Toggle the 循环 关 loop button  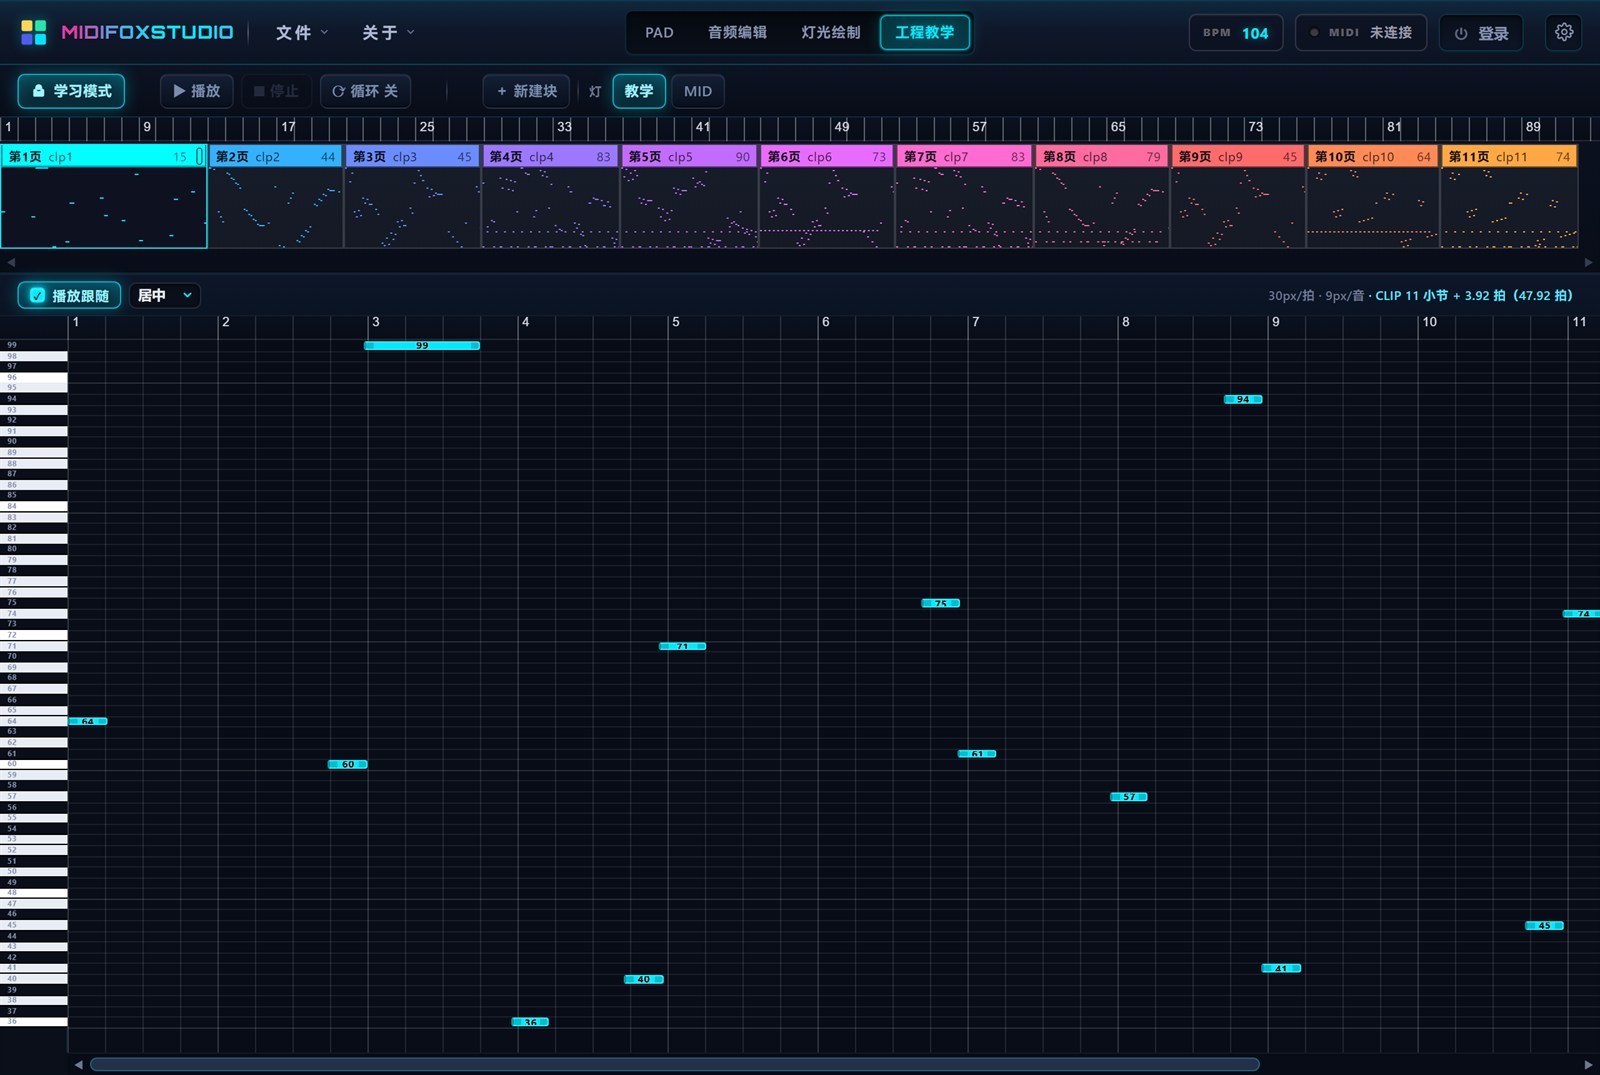(x=365, y=91)
